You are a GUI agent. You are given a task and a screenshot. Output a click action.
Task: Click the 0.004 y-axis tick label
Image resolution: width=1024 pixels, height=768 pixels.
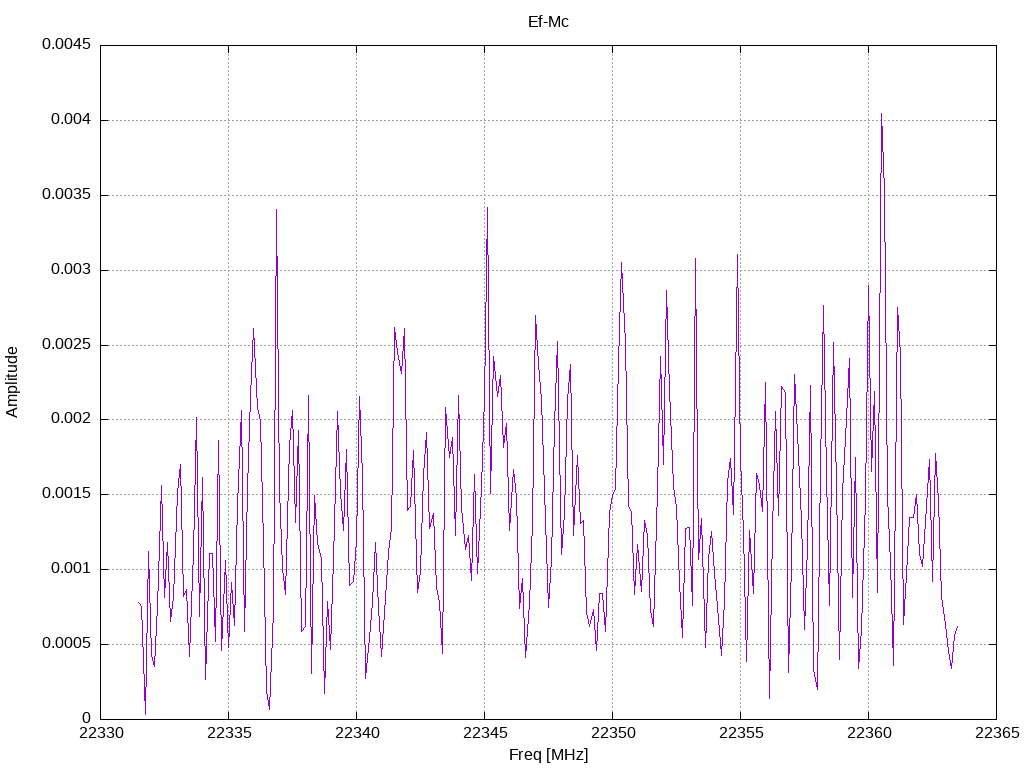(71, 120)
